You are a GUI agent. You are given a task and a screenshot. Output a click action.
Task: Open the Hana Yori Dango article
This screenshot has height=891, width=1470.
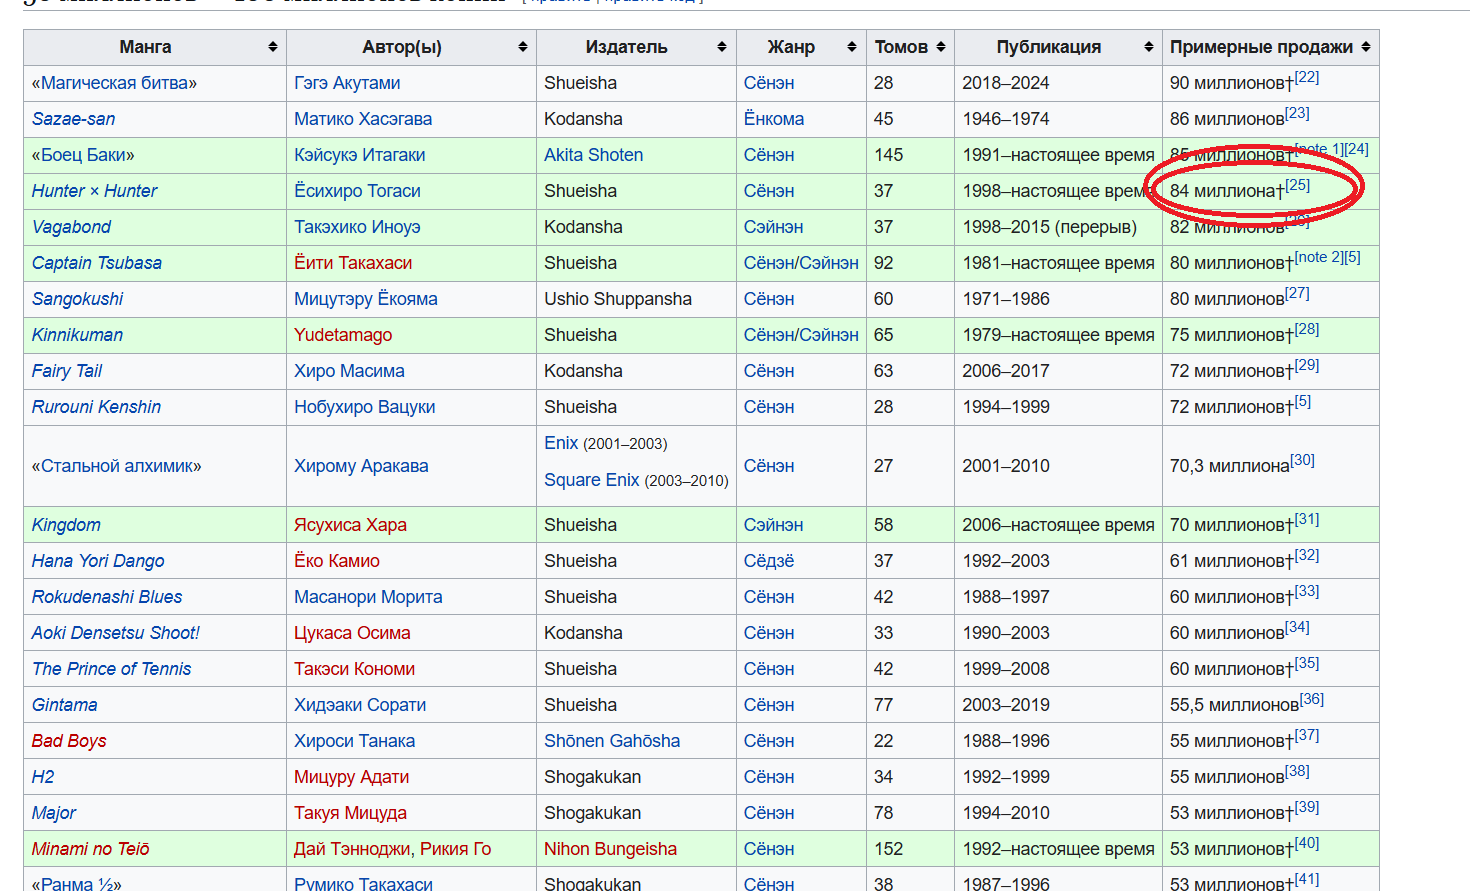(x=98, y=561)
